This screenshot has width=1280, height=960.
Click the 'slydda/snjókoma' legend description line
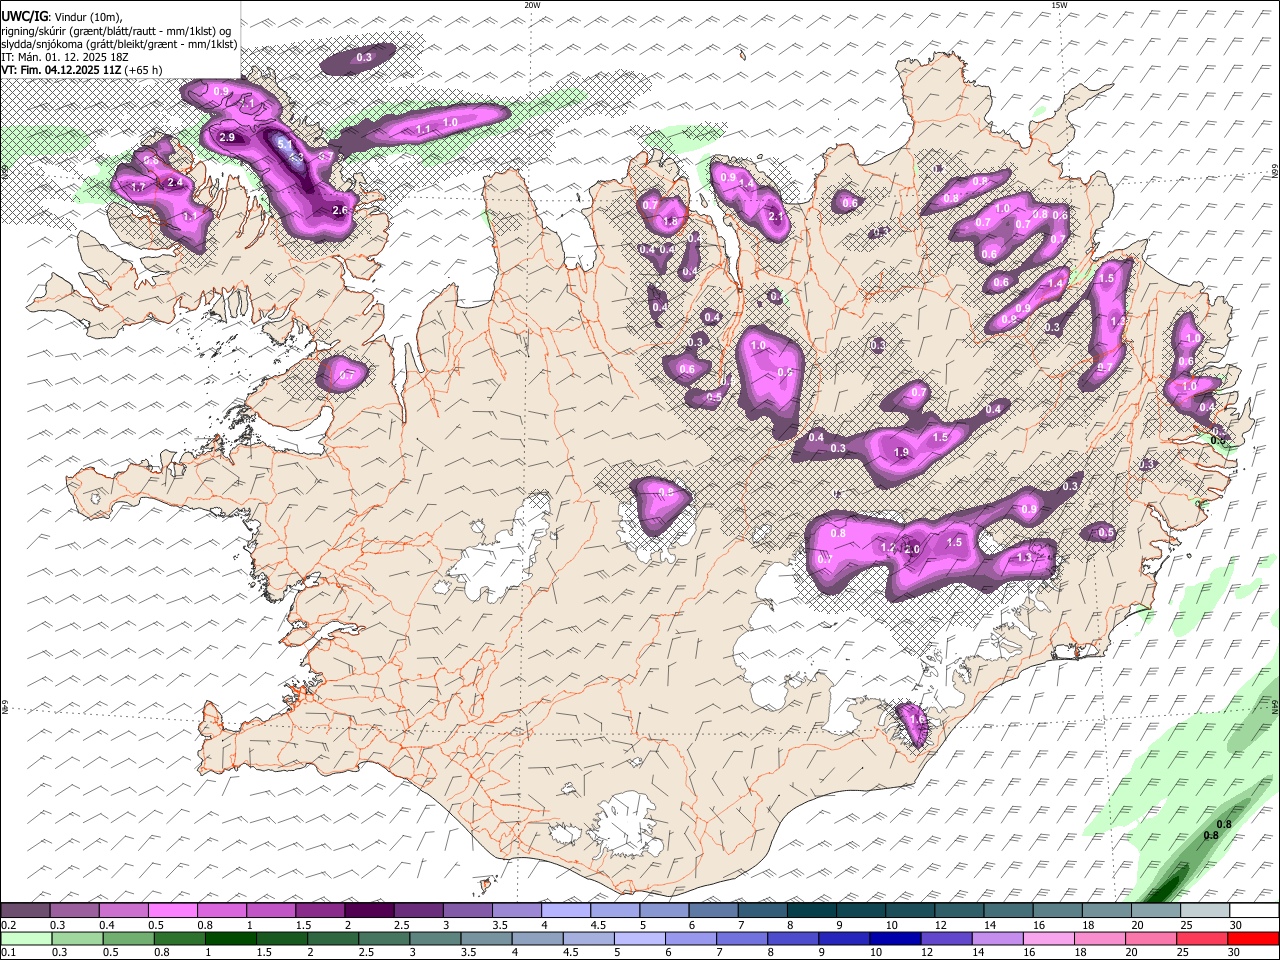point(120,44)
